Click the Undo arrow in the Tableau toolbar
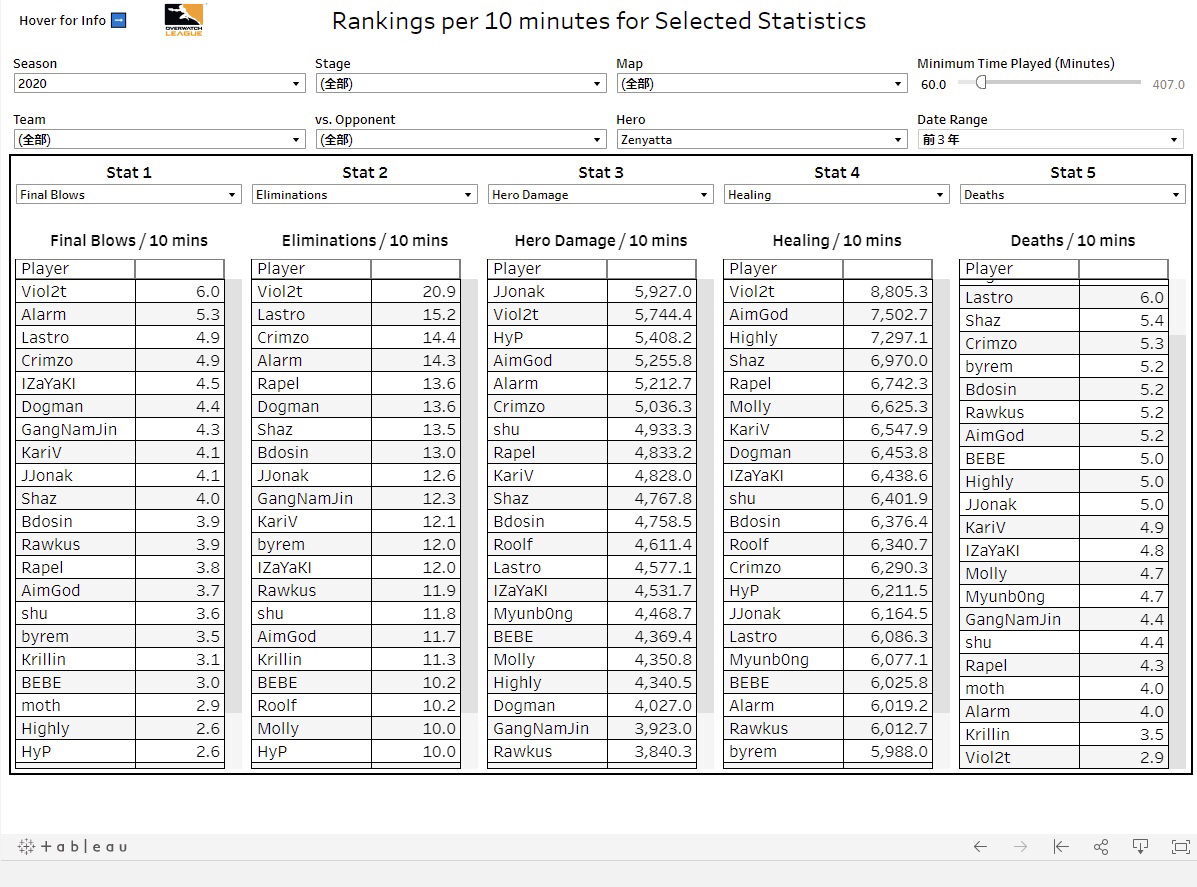The image size is (1197, 887). point(980,847)
